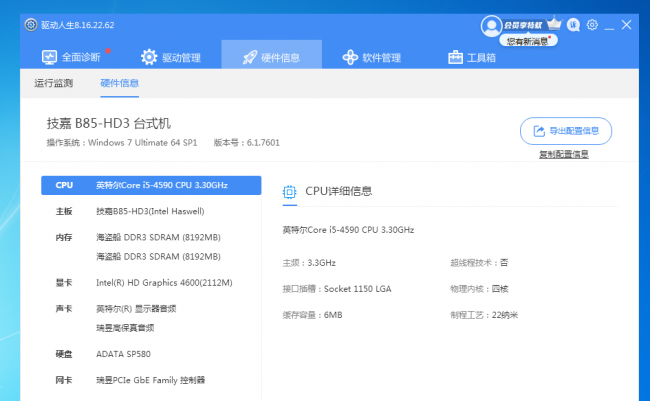Click the 驱动人生 app logo icon
This screenshot has width=650, height=401.
click(x=31, y=25)
